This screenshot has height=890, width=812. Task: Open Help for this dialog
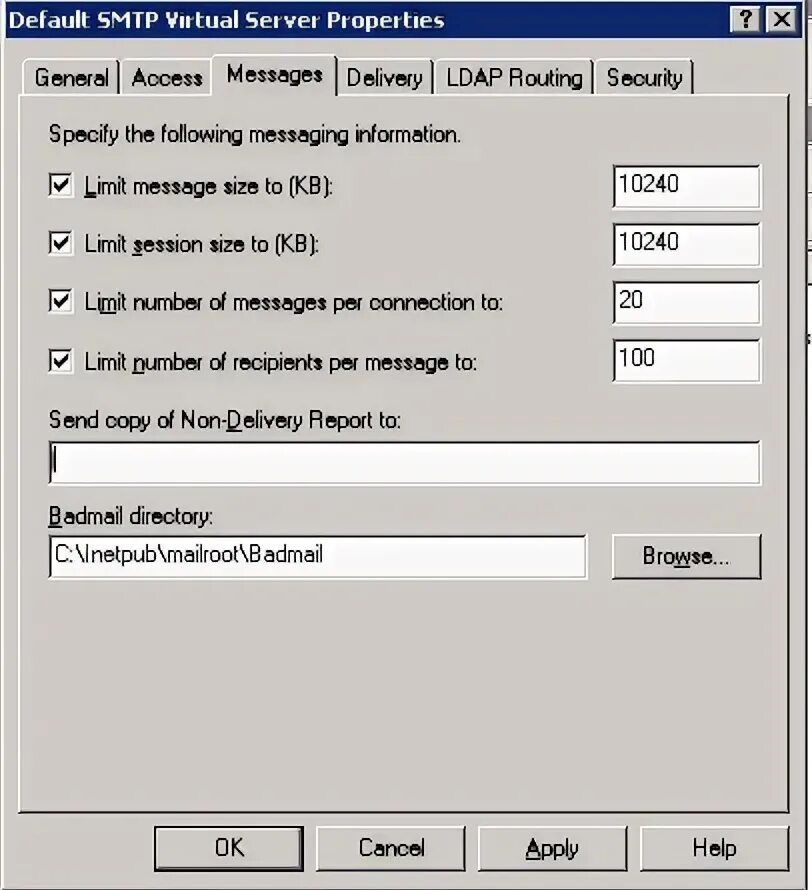coord(714,849)
